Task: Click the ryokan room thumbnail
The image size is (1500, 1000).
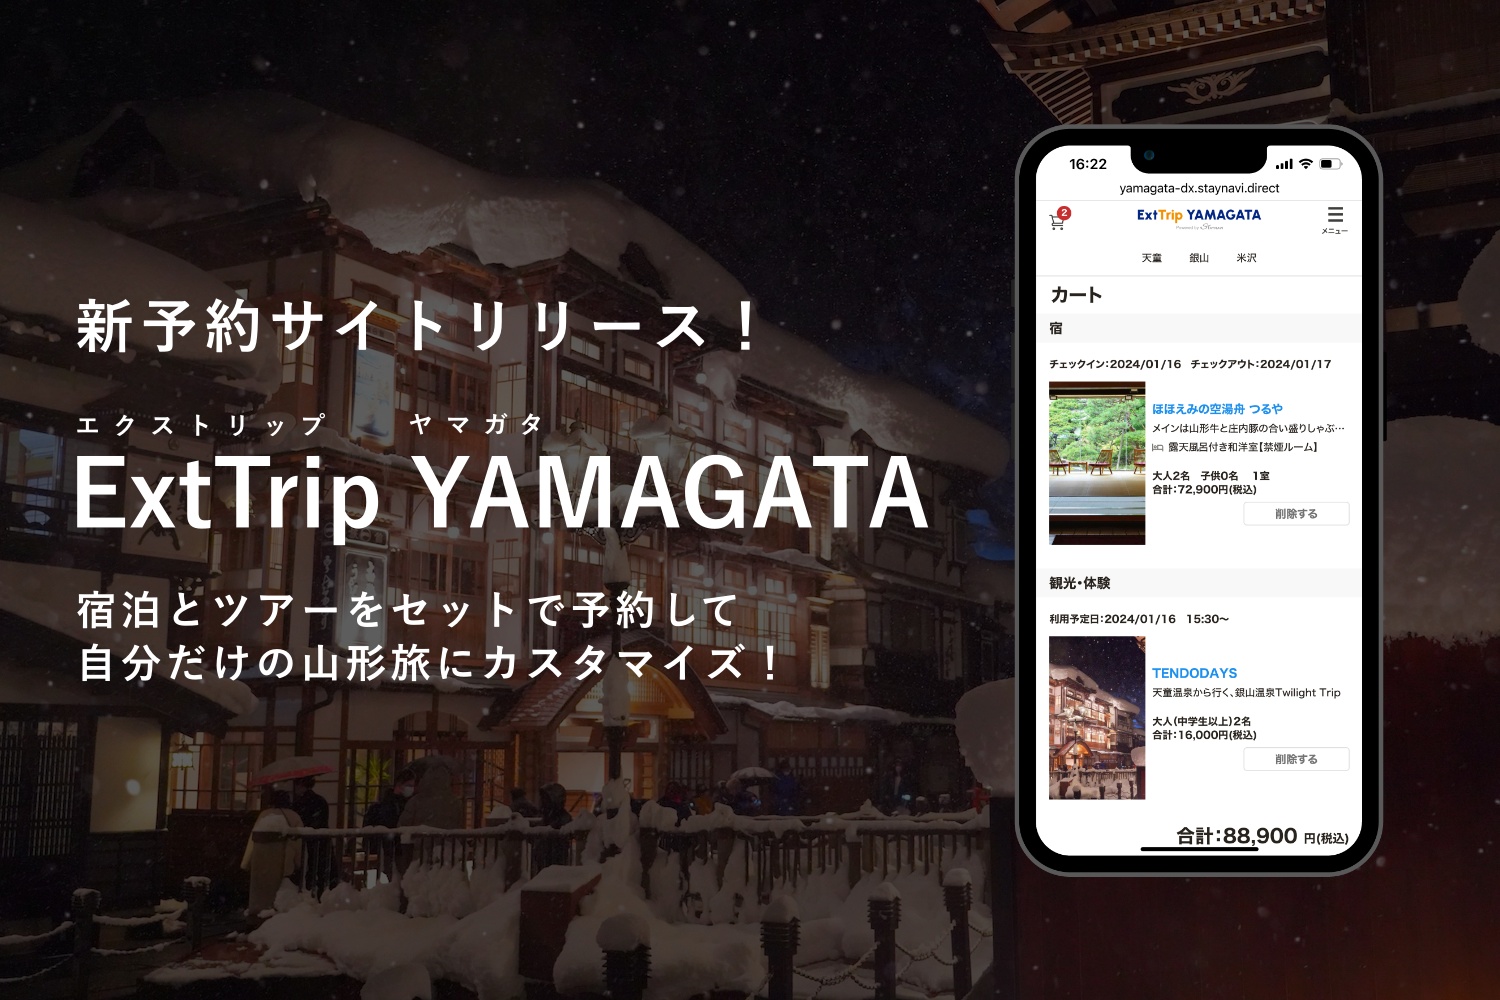Action: point(1097,463)
